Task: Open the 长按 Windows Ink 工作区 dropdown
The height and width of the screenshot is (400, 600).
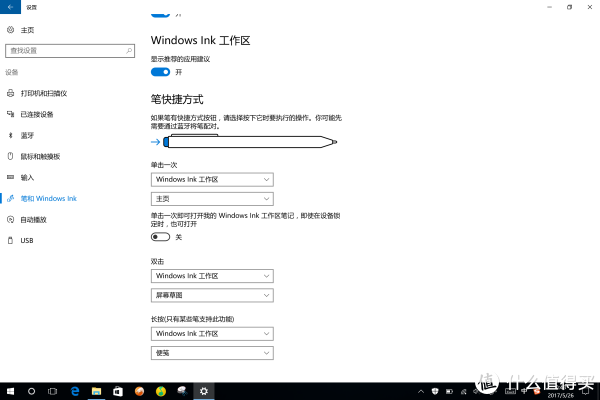Action: (212, 334)
